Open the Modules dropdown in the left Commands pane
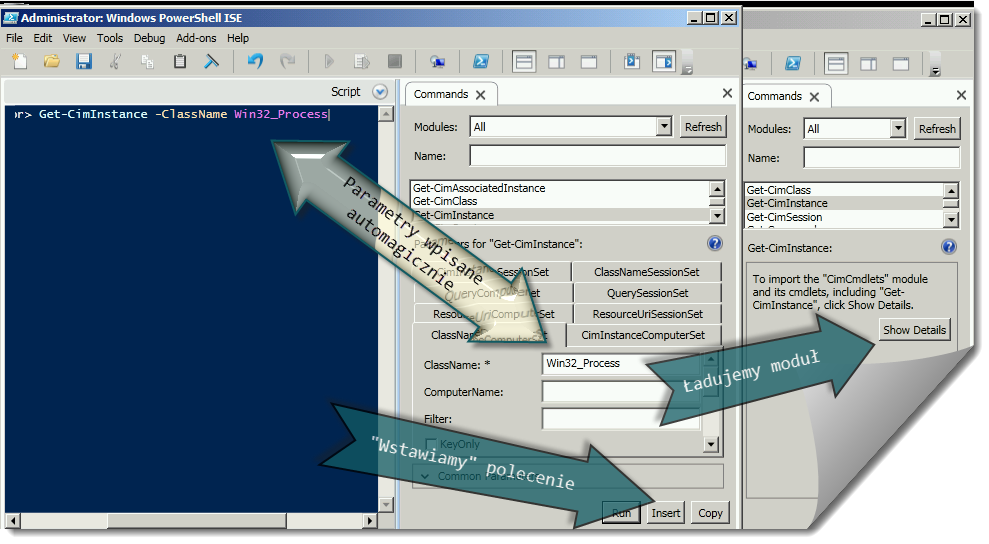989x544 pixels. tap(664, 127)
